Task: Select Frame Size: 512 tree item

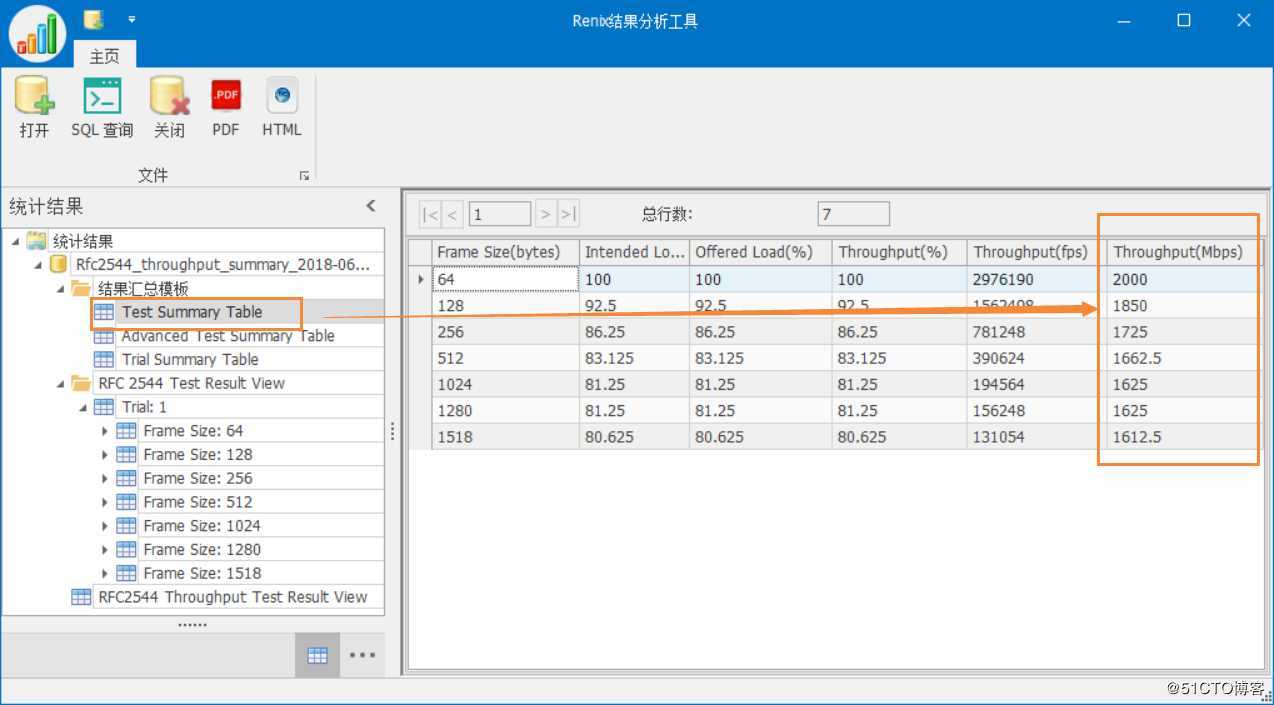Action: (x=198, y=502)
